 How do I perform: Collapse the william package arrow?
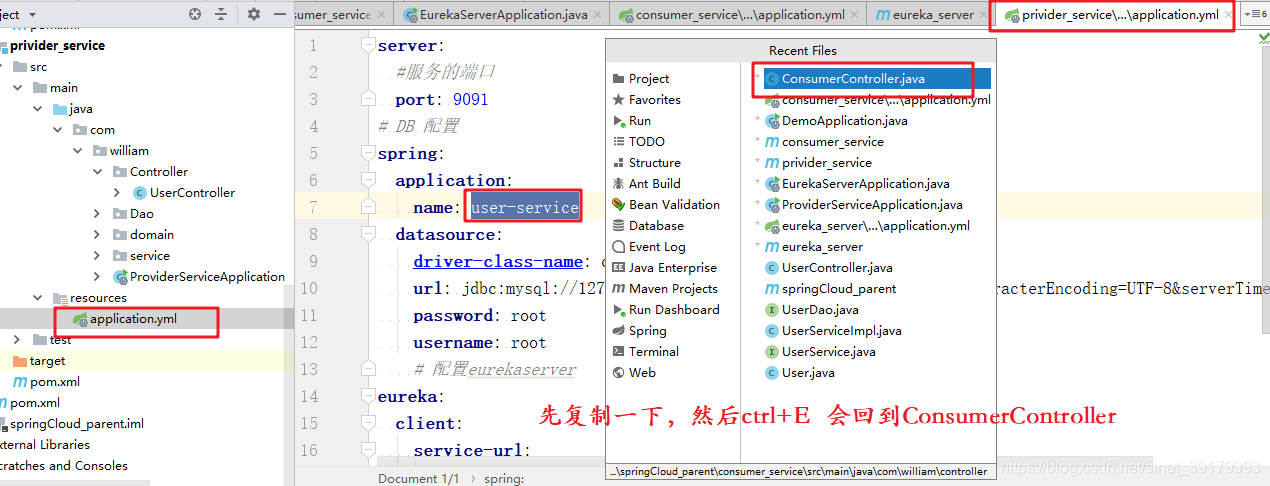pos(78,151)
